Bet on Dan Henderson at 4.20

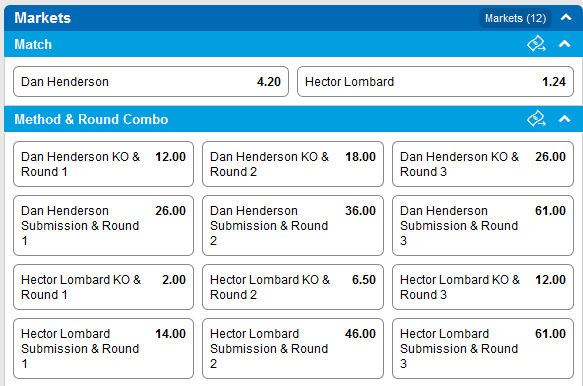tap(151, 82)
